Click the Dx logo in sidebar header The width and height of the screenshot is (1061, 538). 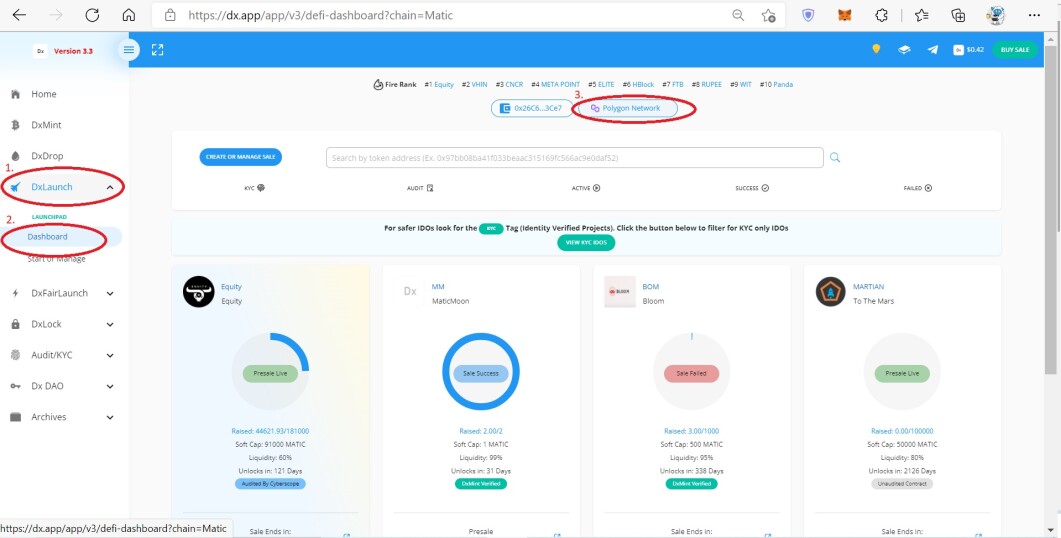pyautogui.click(x=40, y=51)
